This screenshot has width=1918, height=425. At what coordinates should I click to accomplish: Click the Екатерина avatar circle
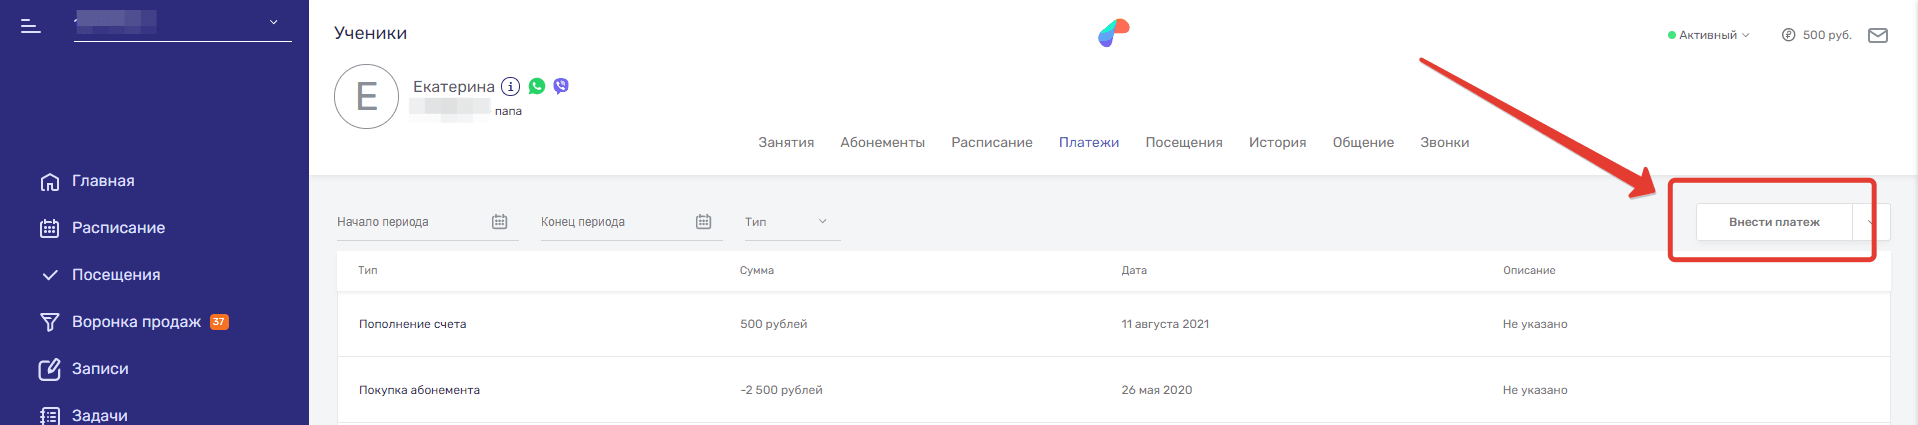[x=366, y=97]
